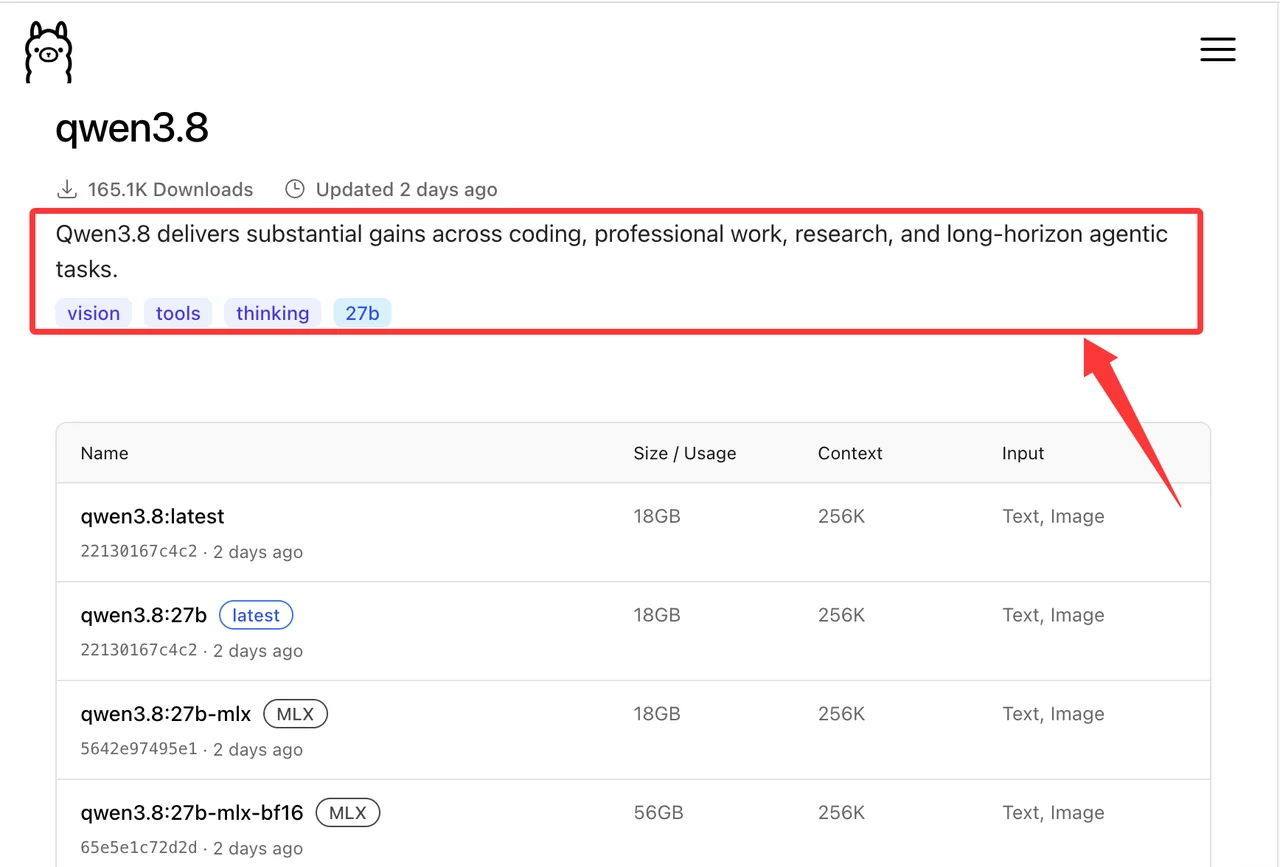
Task: Click Text, Image input in the qwen3.8:latest row
Action: click(x=1053, y=517)
